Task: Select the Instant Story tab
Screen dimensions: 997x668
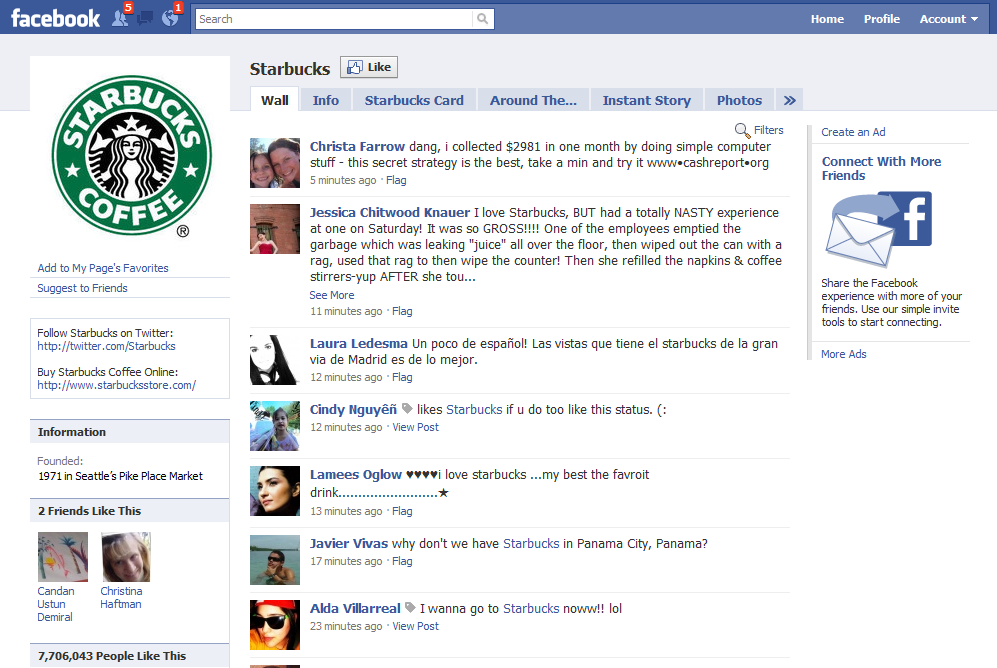Action: [646, 99]
